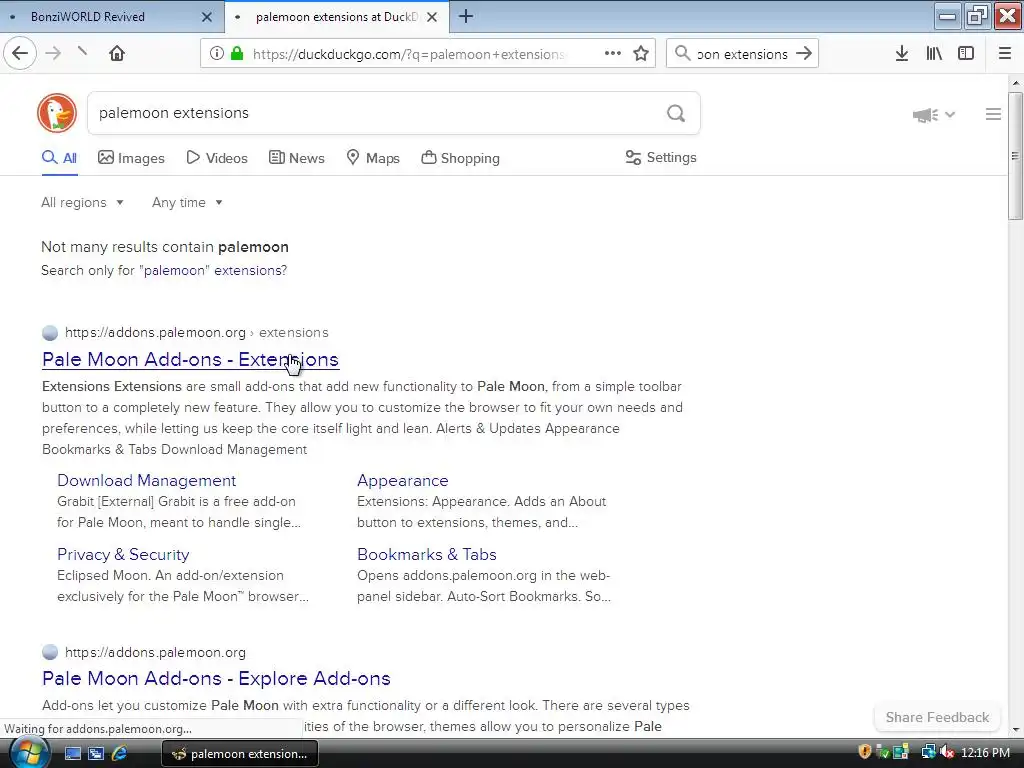Close the palemoon extensions tab
1024x768 pixels.
tap(432, 17)
